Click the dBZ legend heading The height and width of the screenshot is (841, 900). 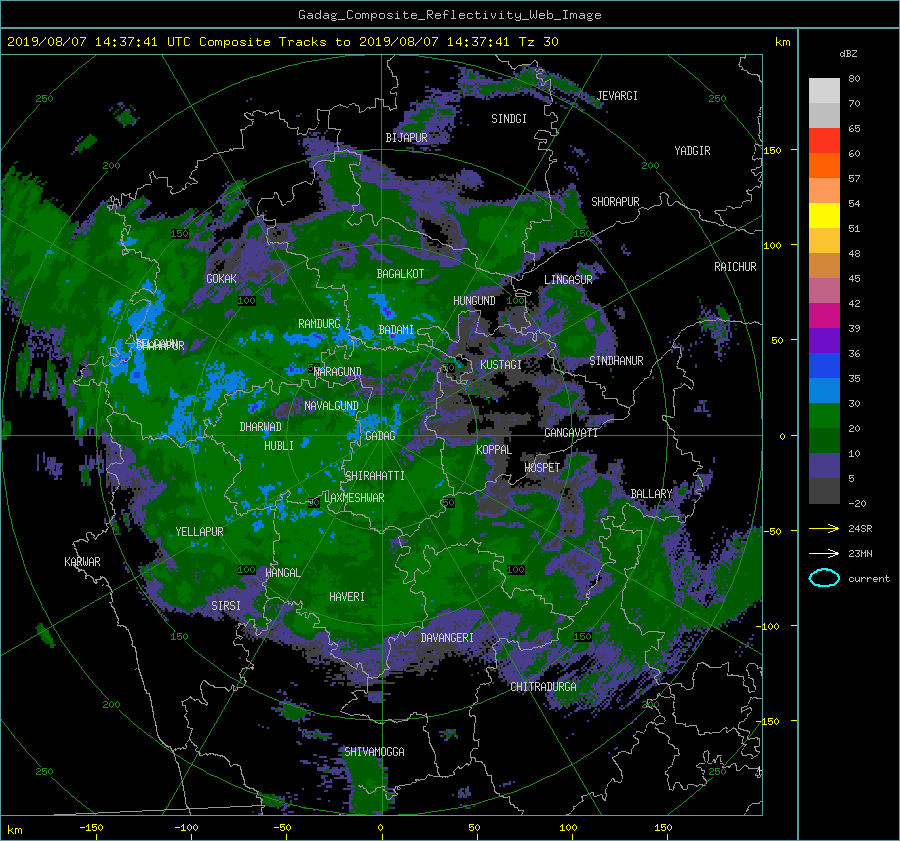(x=848, y=54)
